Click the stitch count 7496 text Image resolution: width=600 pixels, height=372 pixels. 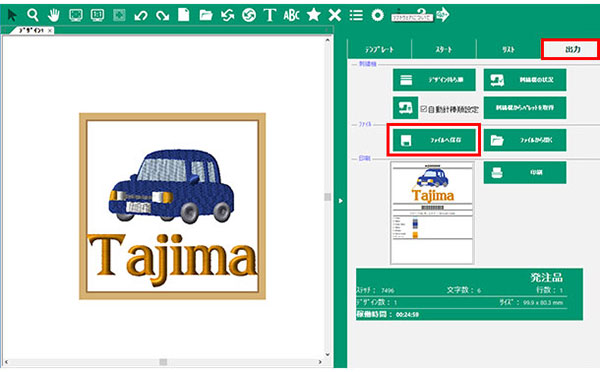pyautogui.click(x=376, y=290)
